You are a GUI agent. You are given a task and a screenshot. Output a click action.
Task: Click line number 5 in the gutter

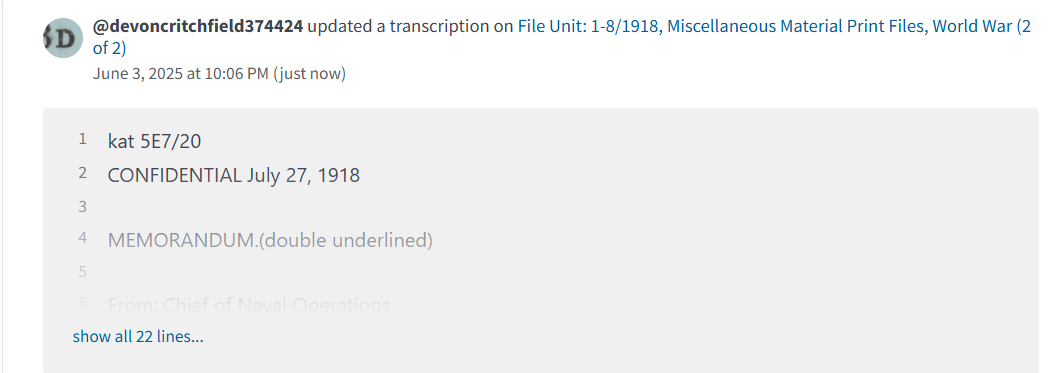83,272
